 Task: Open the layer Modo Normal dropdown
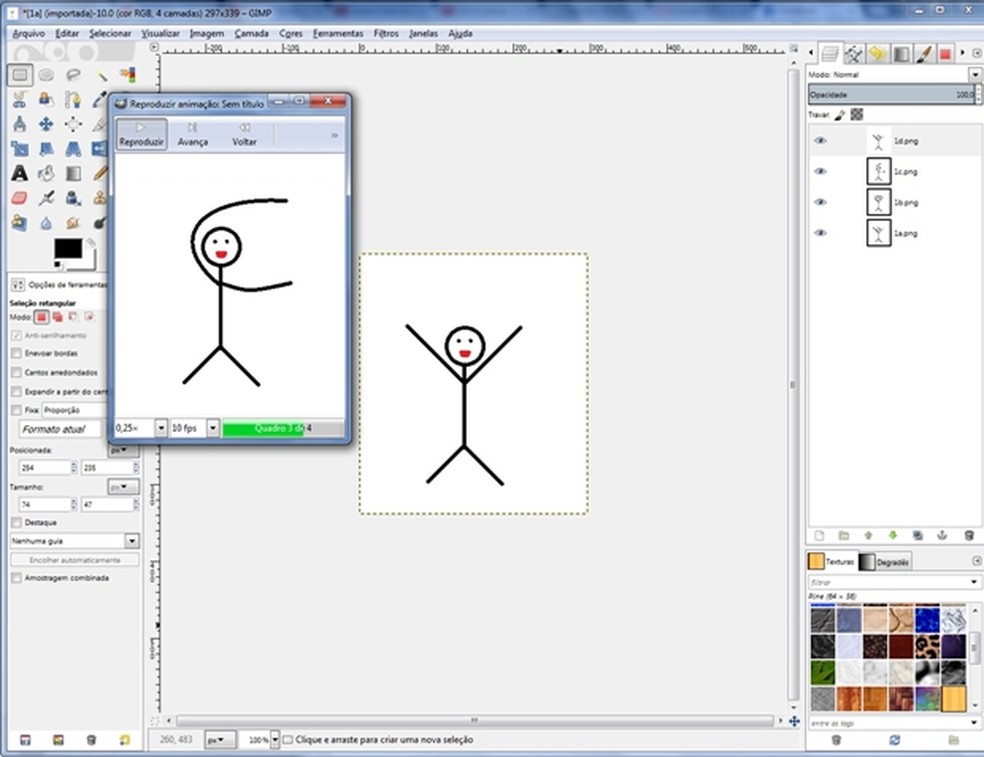tap(974, 75)
